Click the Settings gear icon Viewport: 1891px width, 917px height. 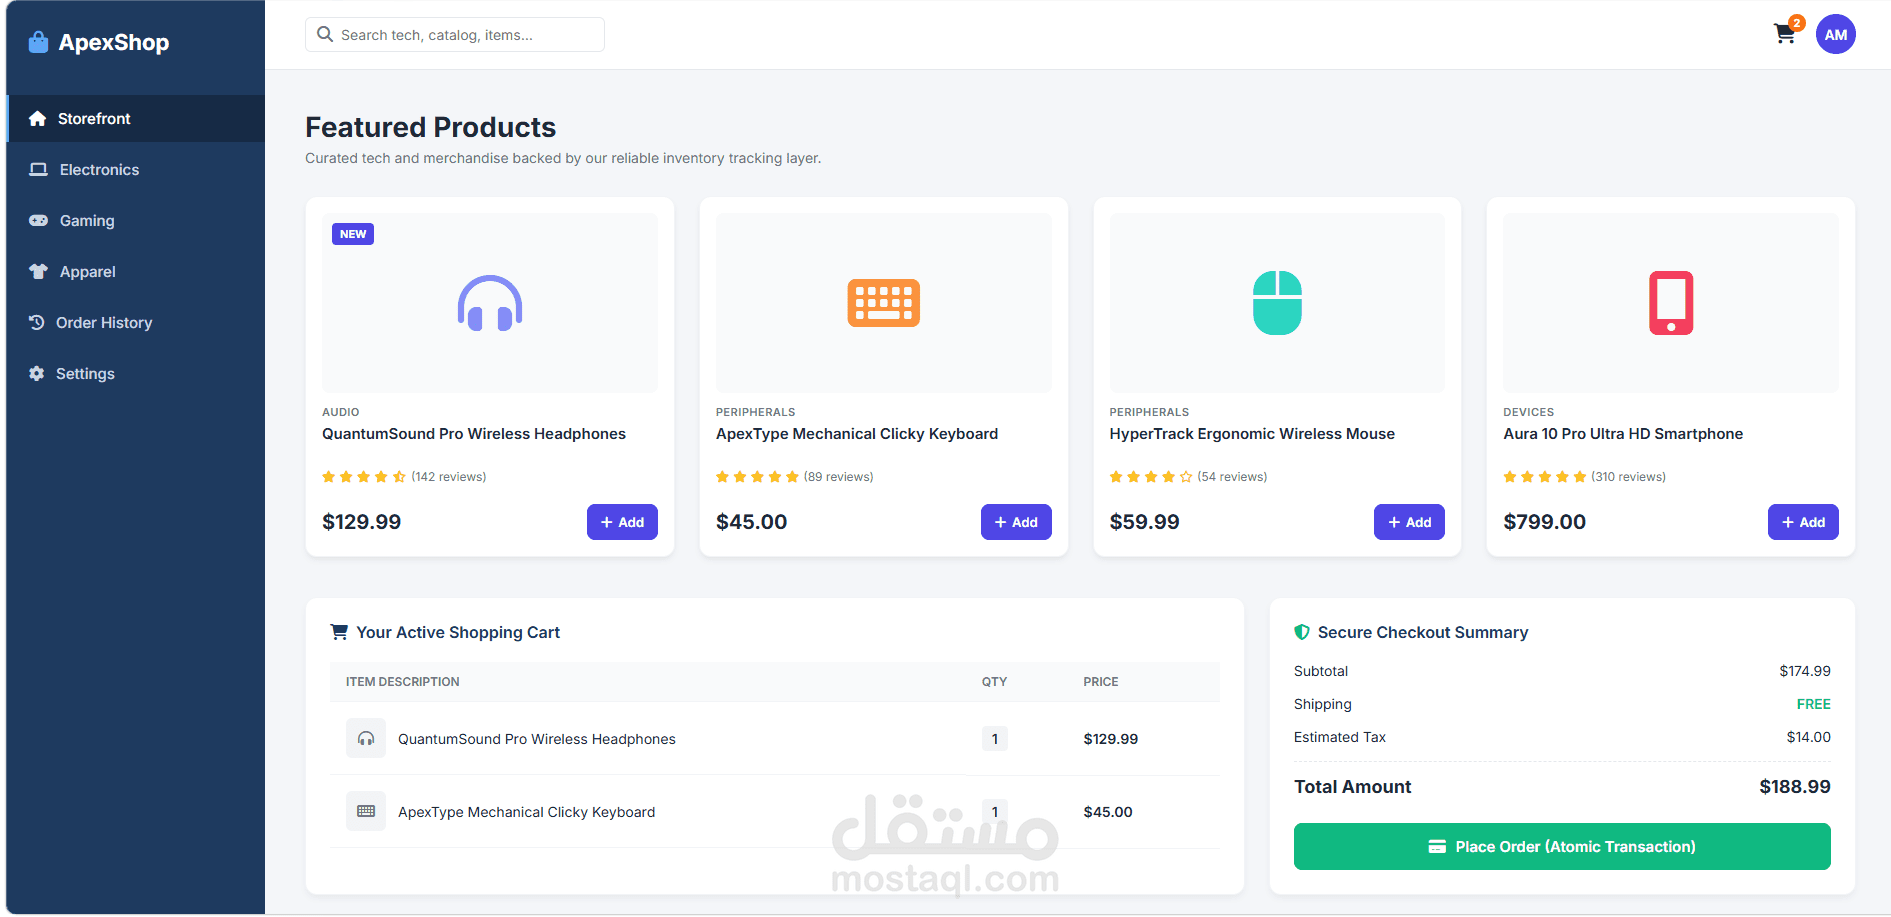pyautogui.click(x=37, y=373)
